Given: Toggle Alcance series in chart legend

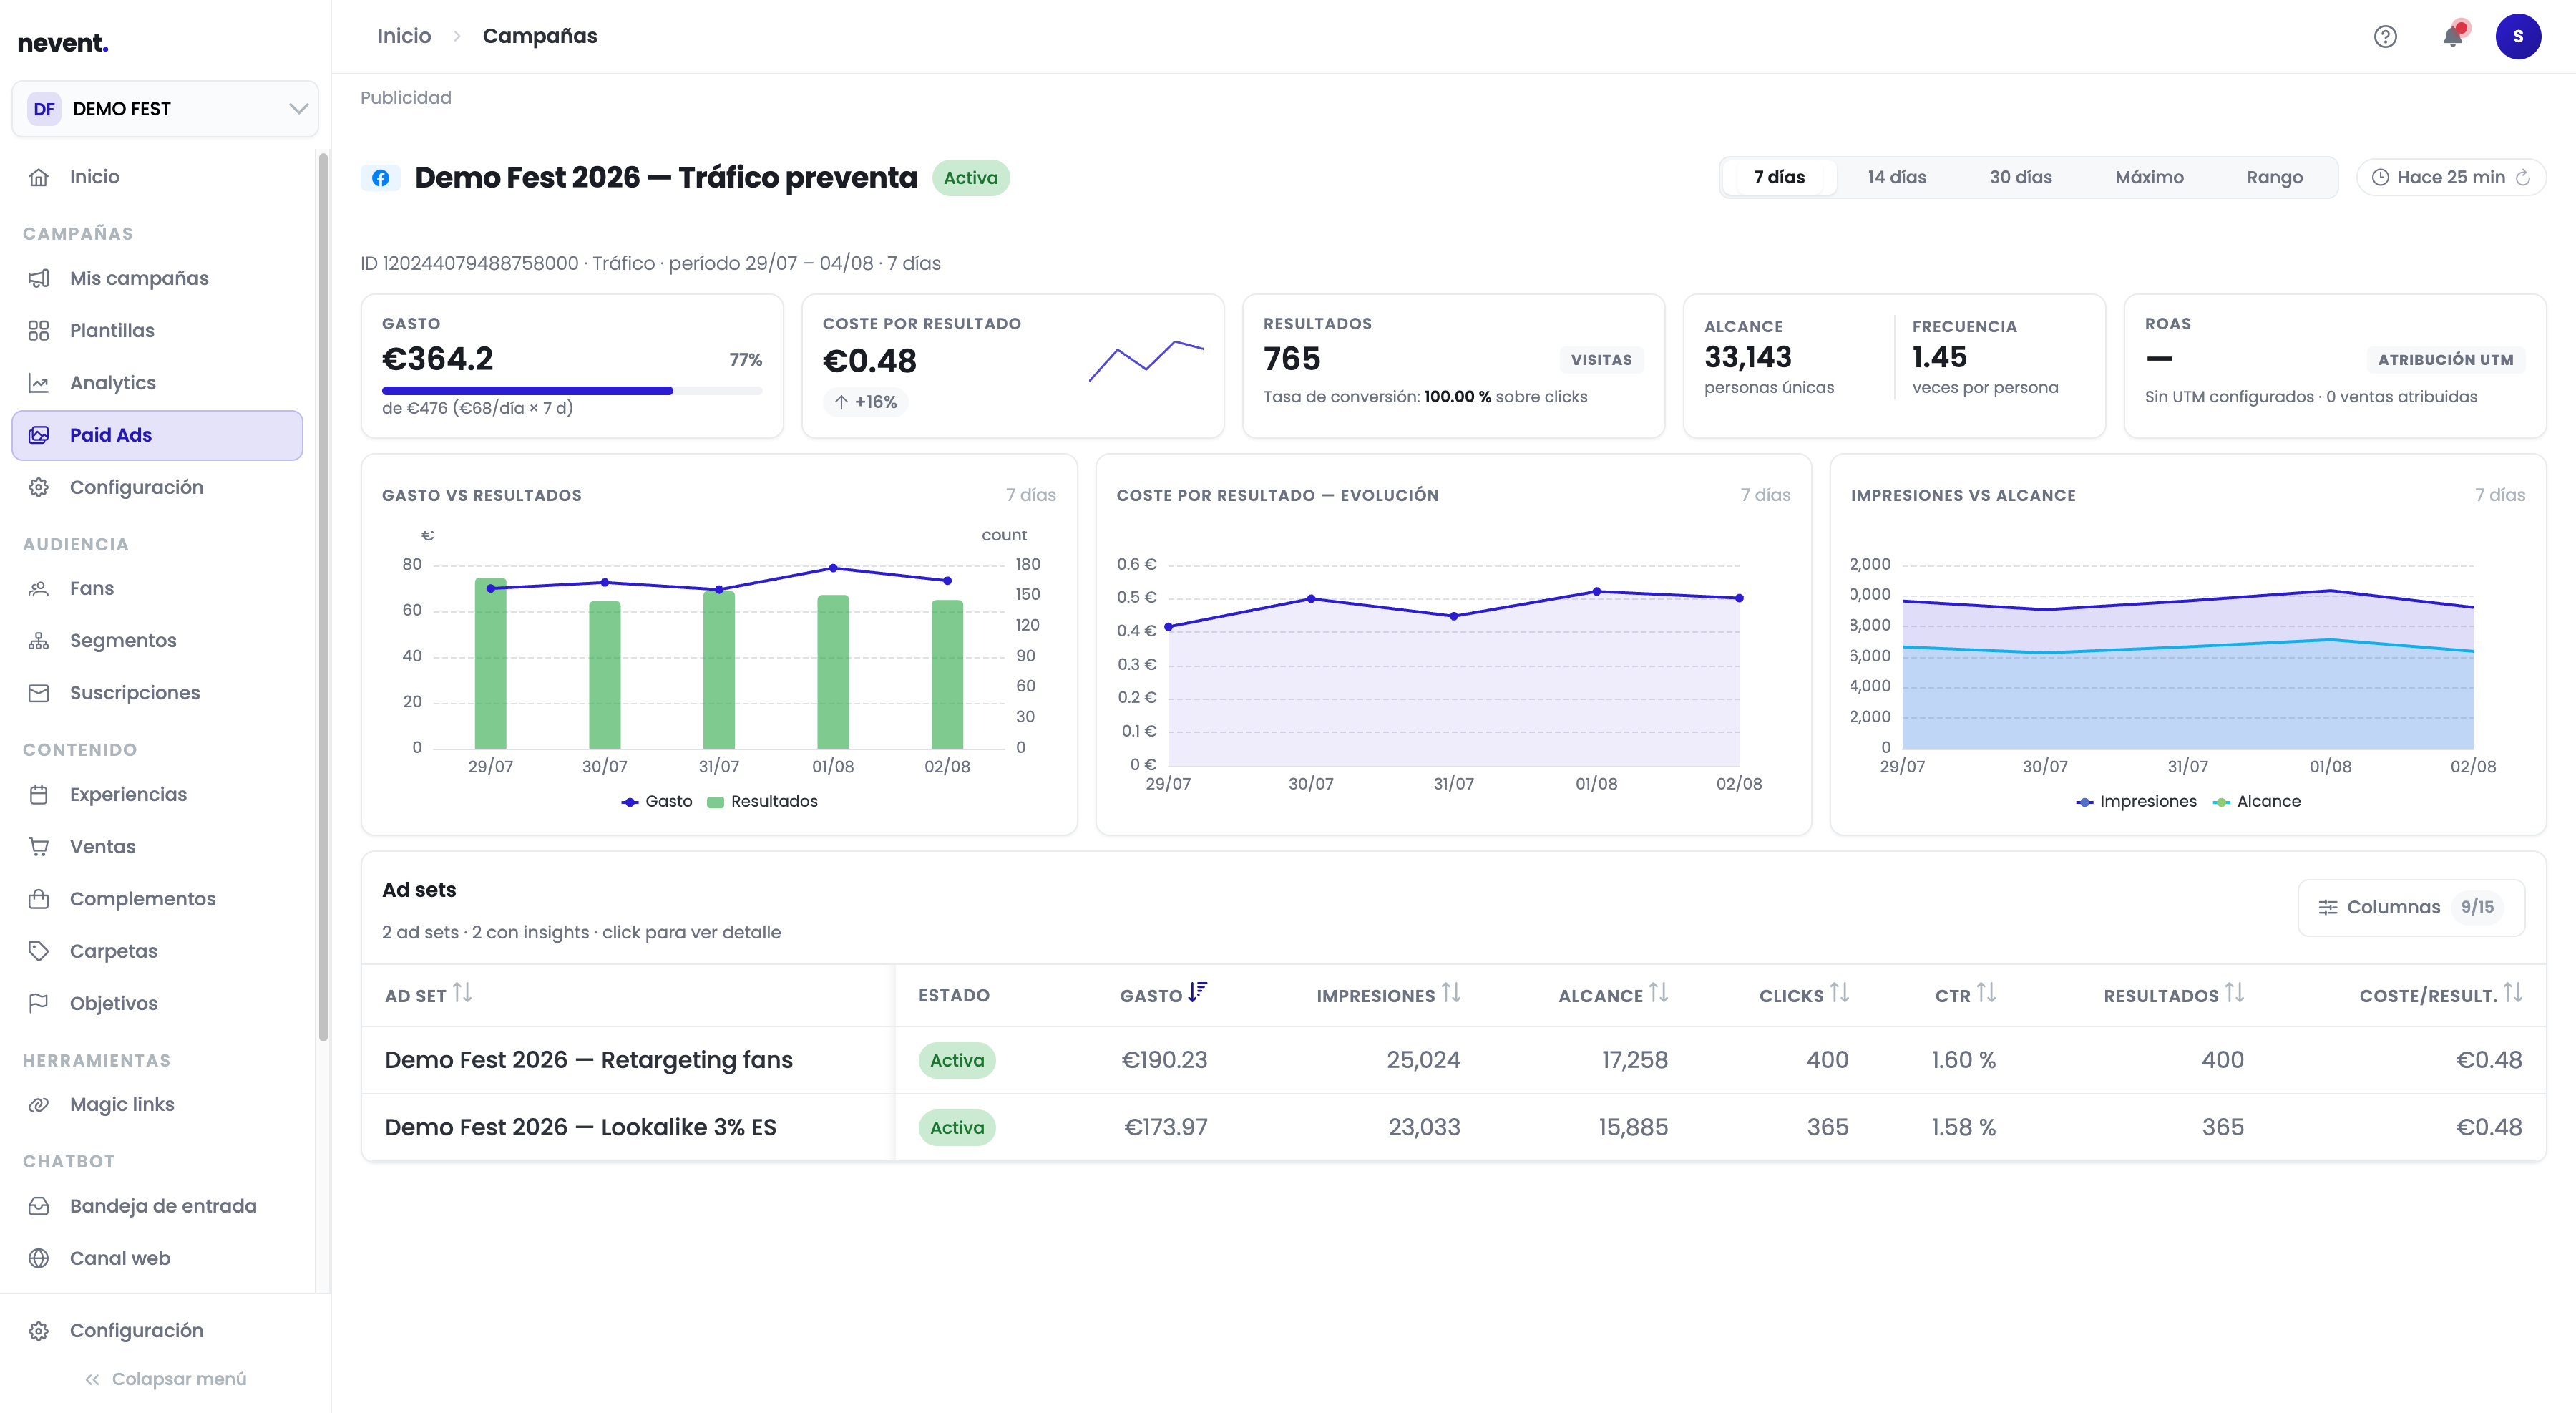Looking at the screenshot, I should (2257, 802).
